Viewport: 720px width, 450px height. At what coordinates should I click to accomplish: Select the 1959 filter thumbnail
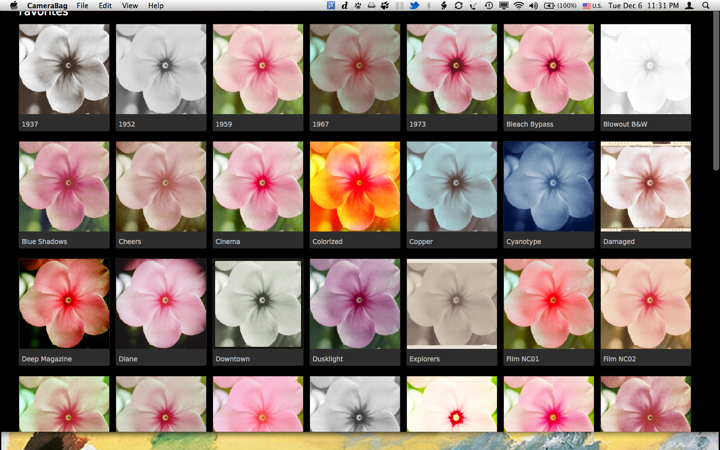coord(258,69)
